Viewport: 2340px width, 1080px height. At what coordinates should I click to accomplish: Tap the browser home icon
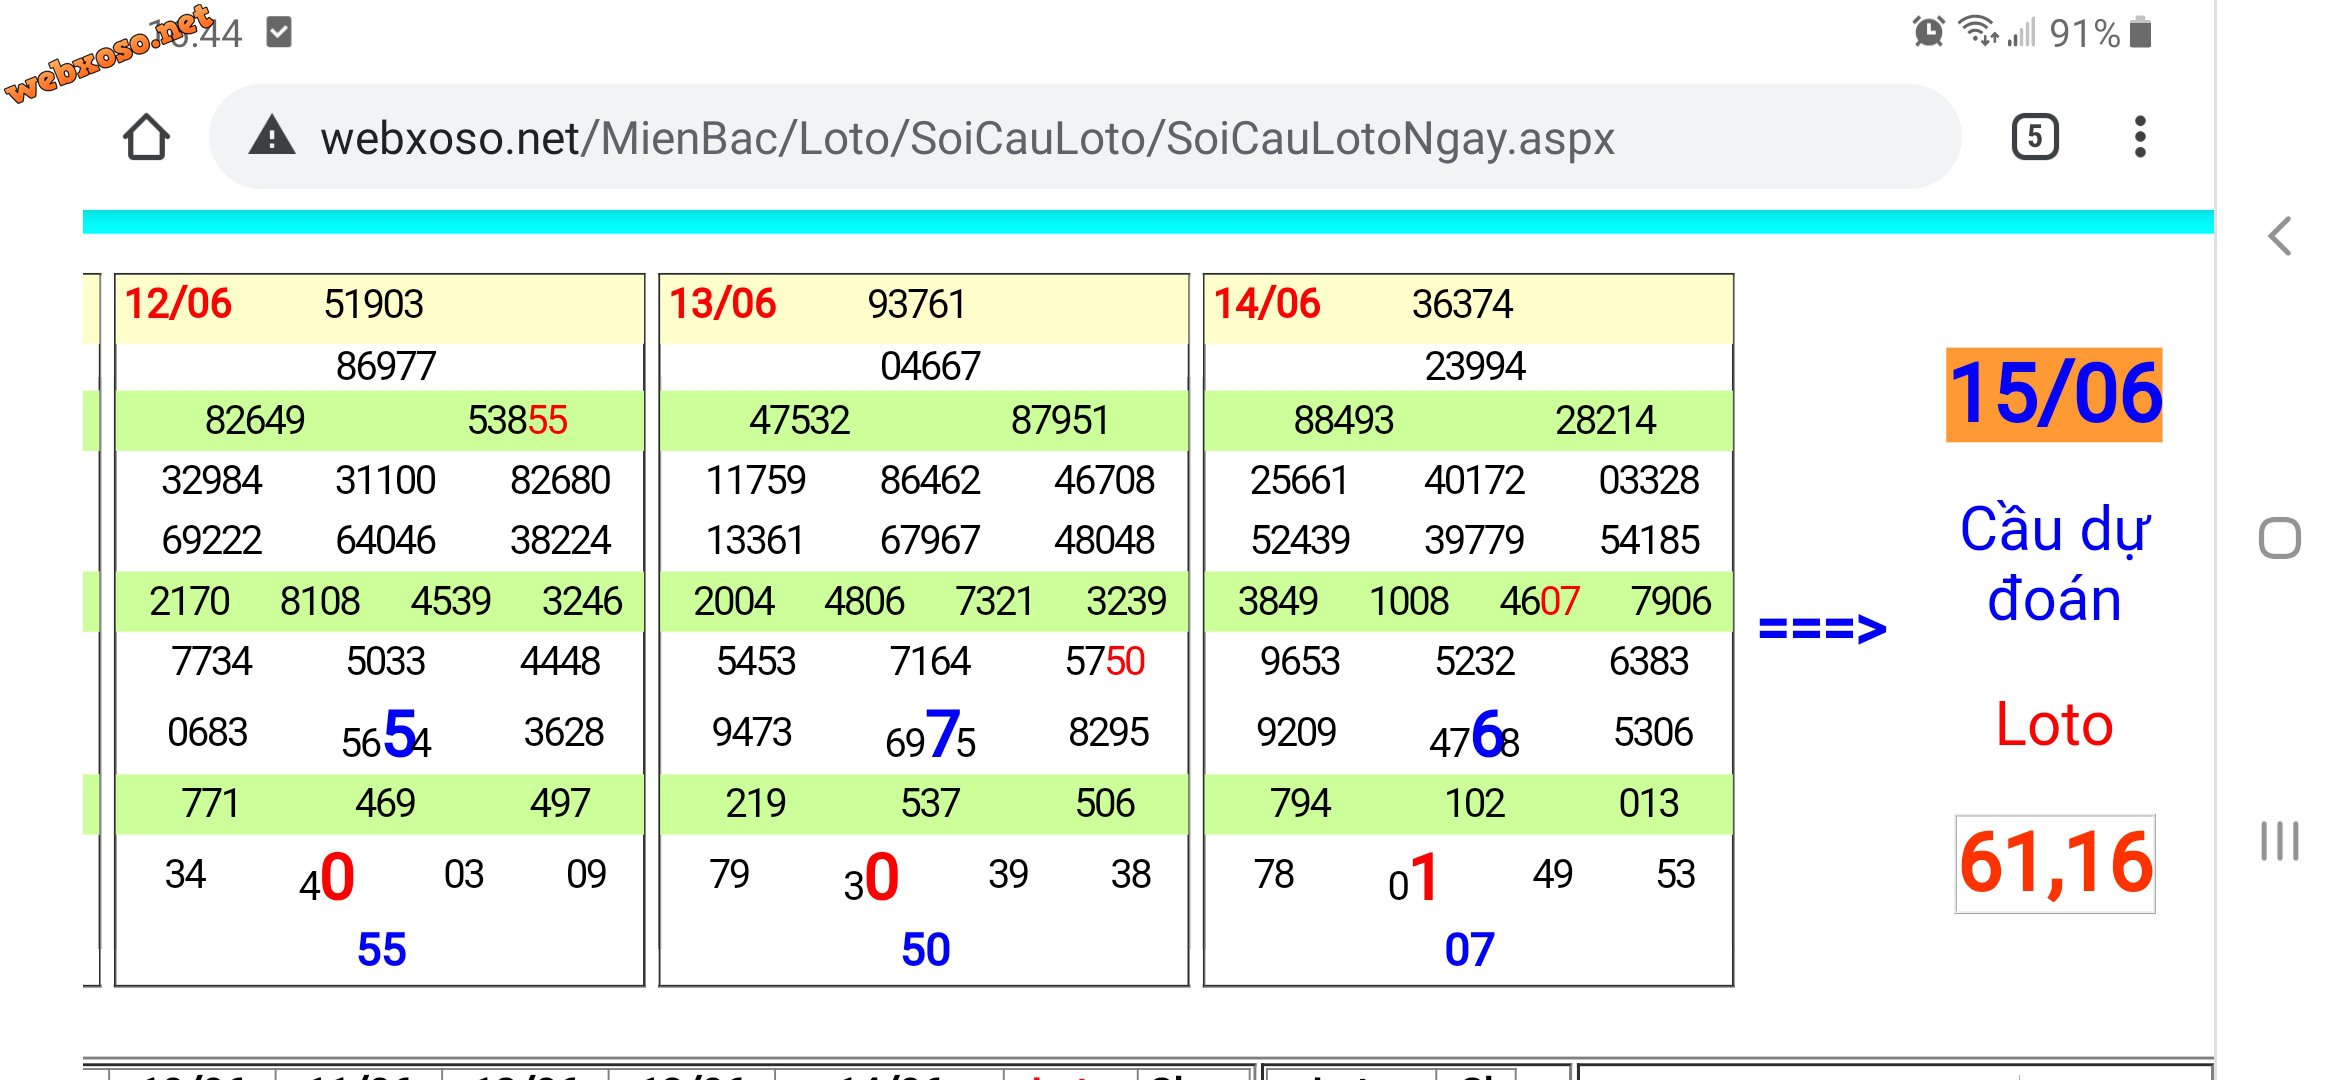coord(146,137)
